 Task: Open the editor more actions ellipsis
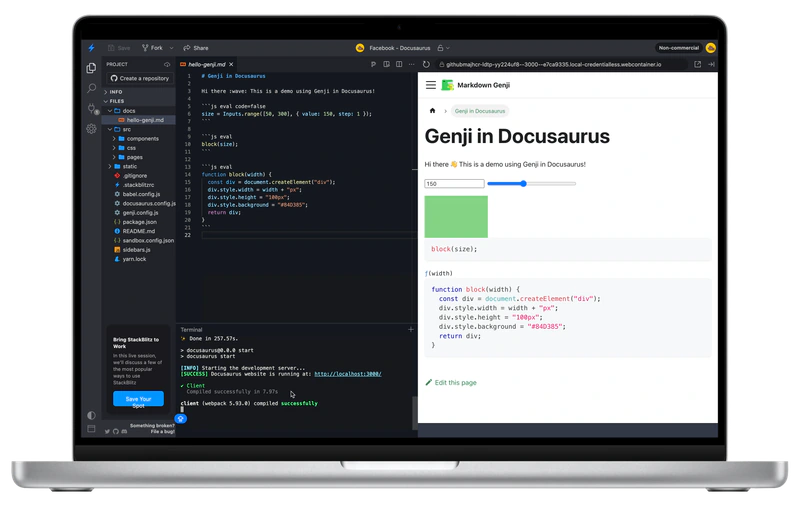coord(411,64)
